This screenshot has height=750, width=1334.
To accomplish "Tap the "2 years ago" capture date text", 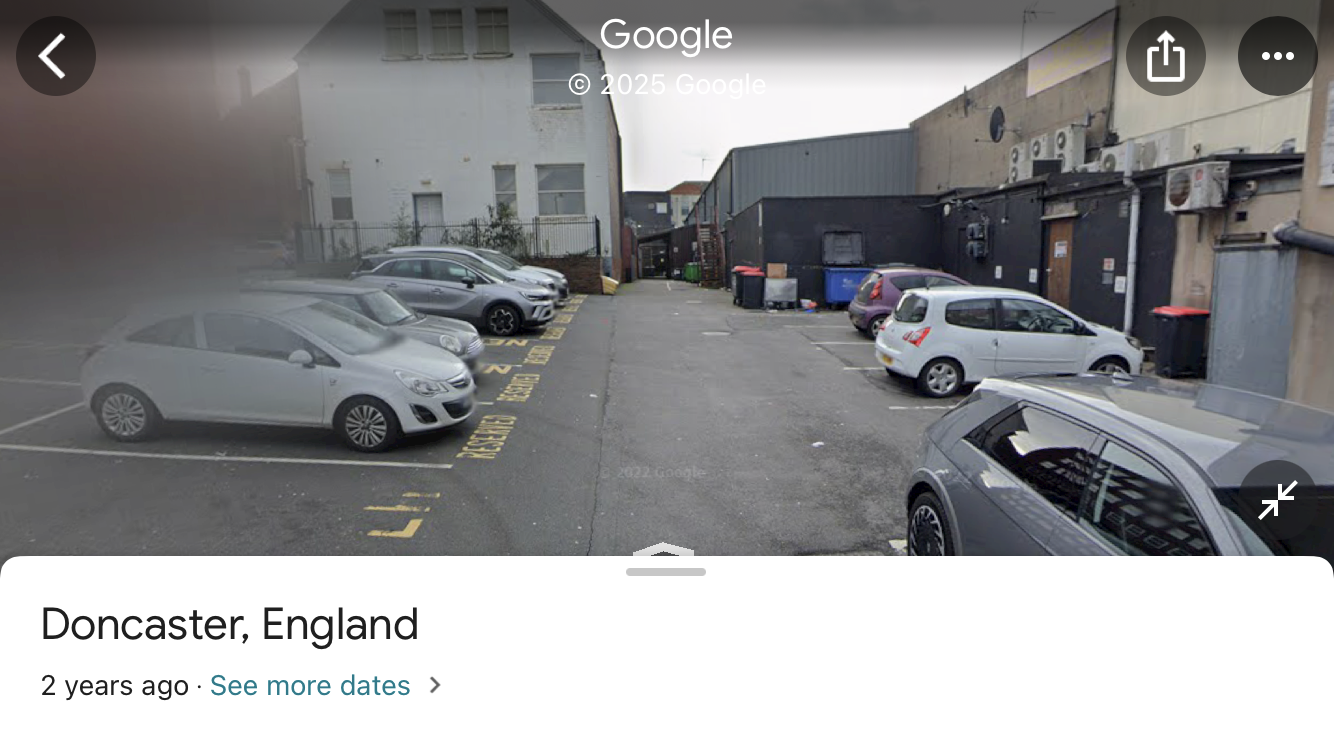I will tap(115, 686).
